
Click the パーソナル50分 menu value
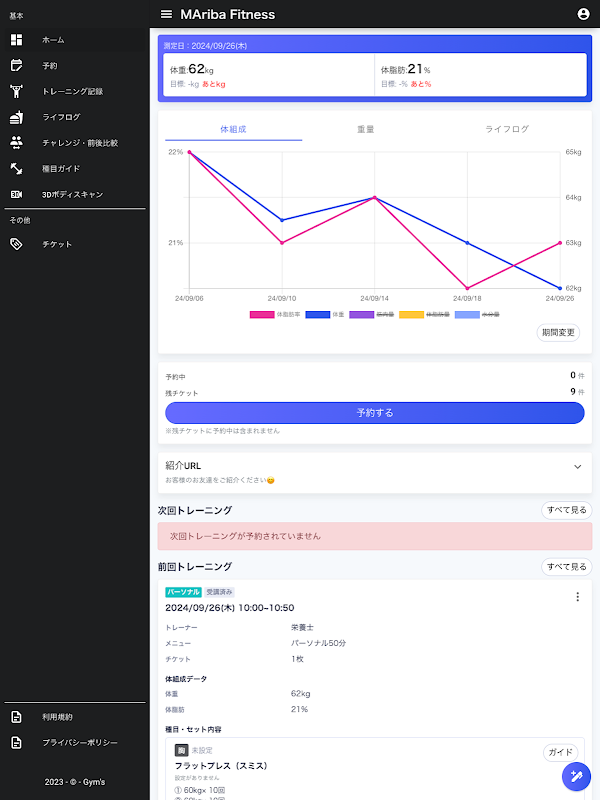pyautogui.click(x=318, y=643)
